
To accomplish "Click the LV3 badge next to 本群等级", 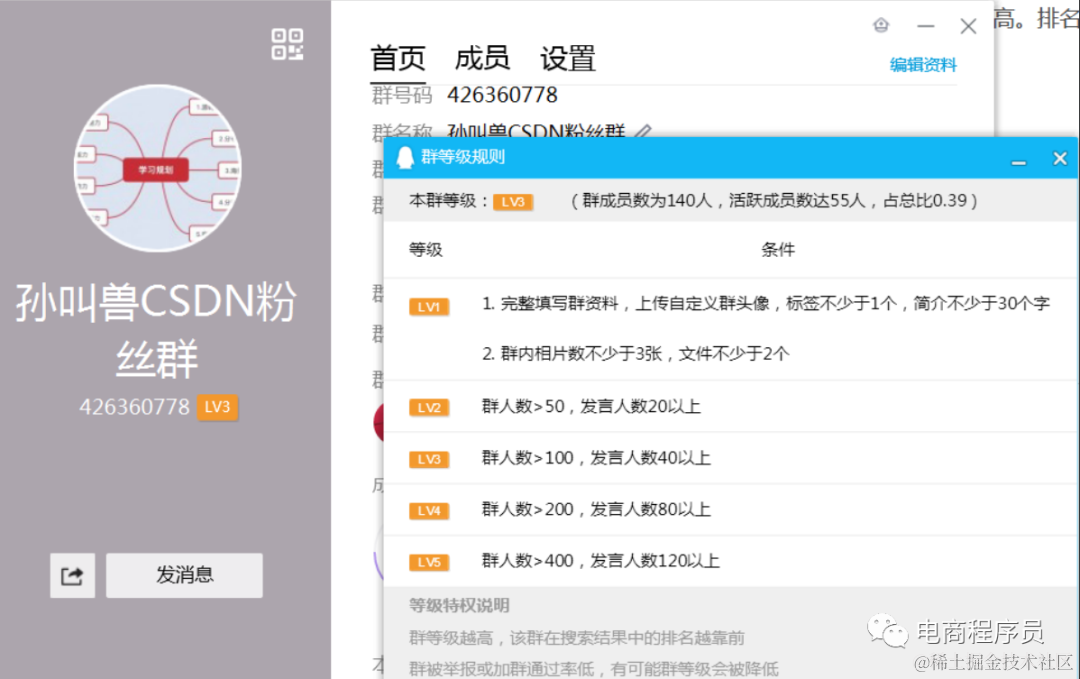I will [x=513, y=202].
